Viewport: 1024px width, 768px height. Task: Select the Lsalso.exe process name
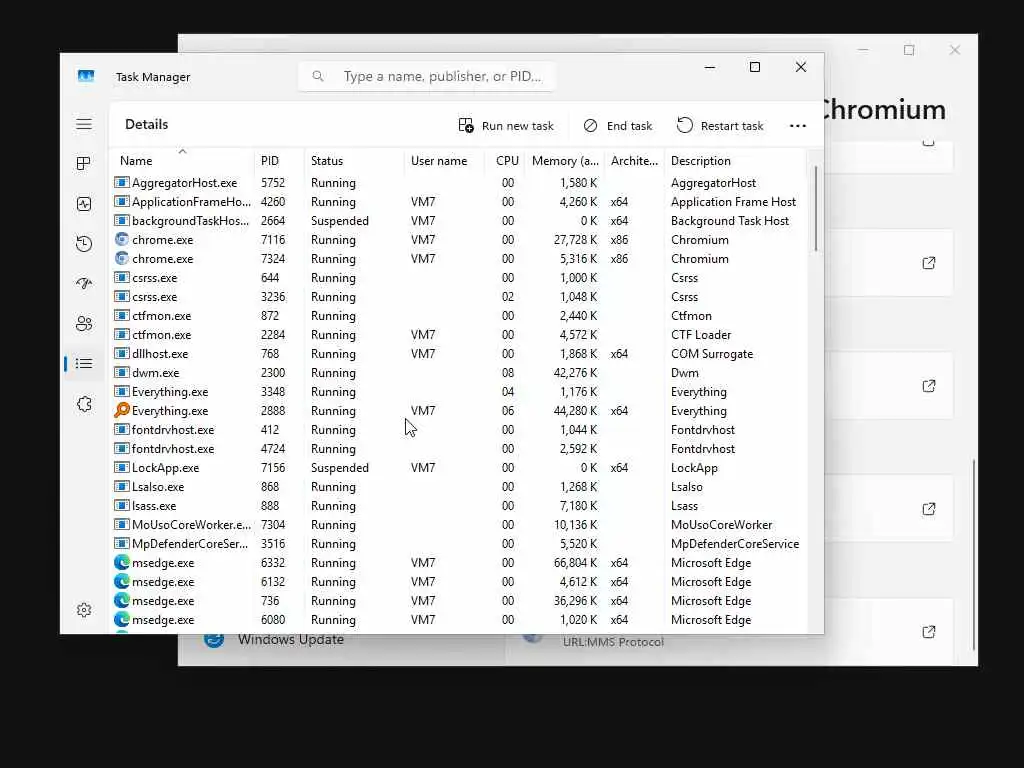click(x=158, y=487)
